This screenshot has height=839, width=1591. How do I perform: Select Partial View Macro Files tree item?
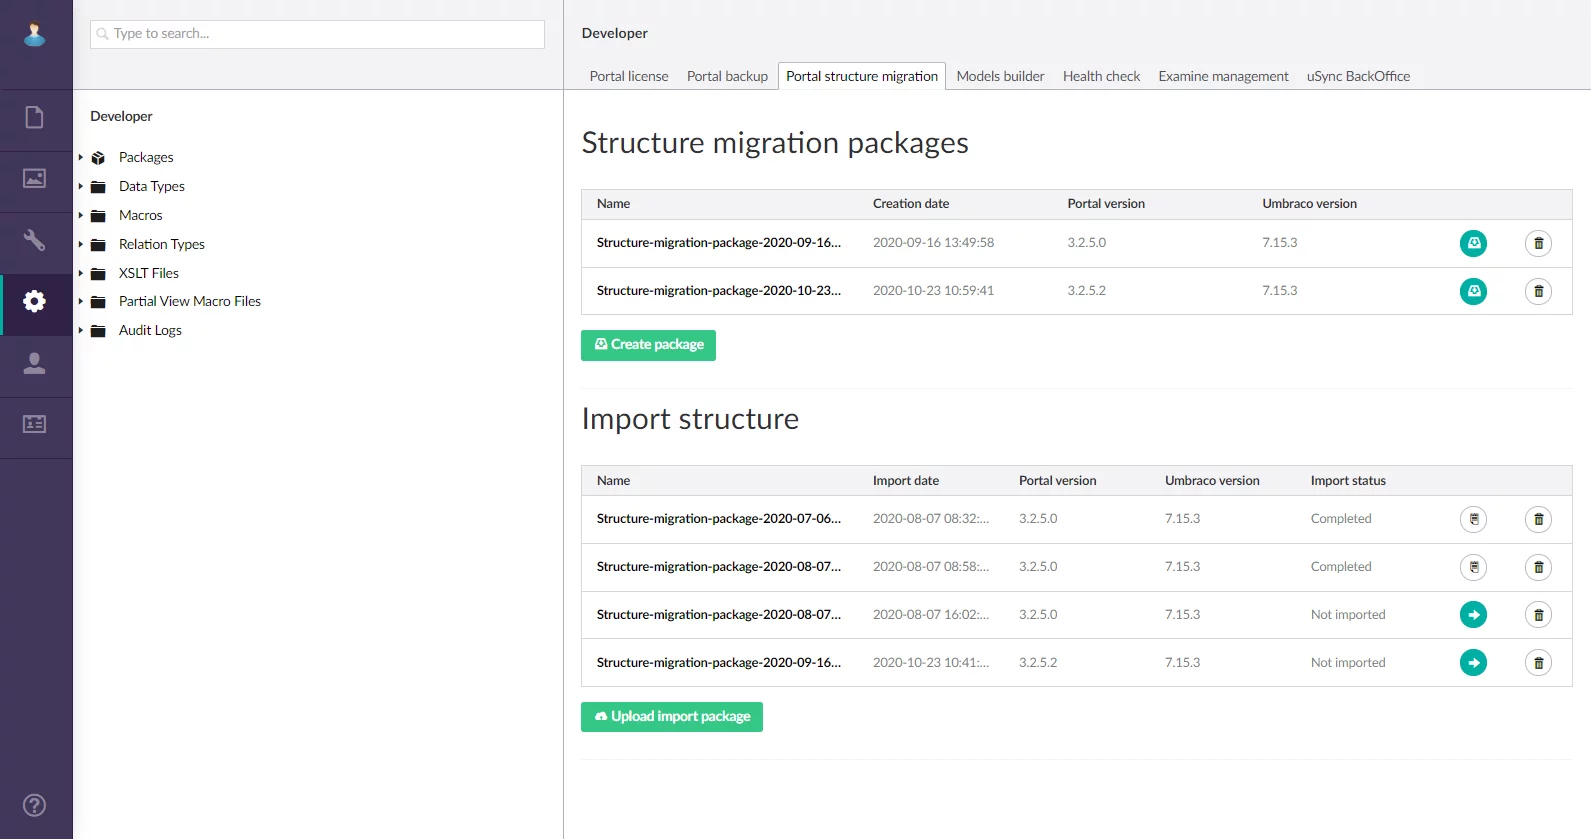pos(189,301)
